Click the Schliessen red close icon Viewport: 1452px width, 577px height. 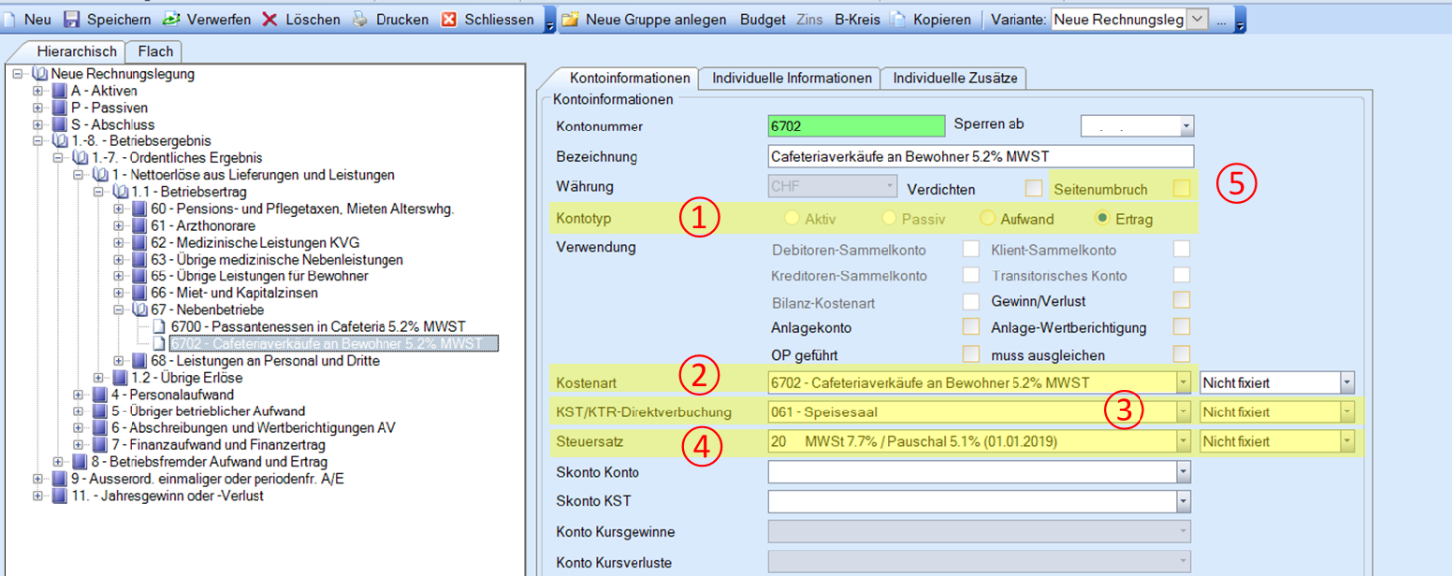click(x=450, y=20)
